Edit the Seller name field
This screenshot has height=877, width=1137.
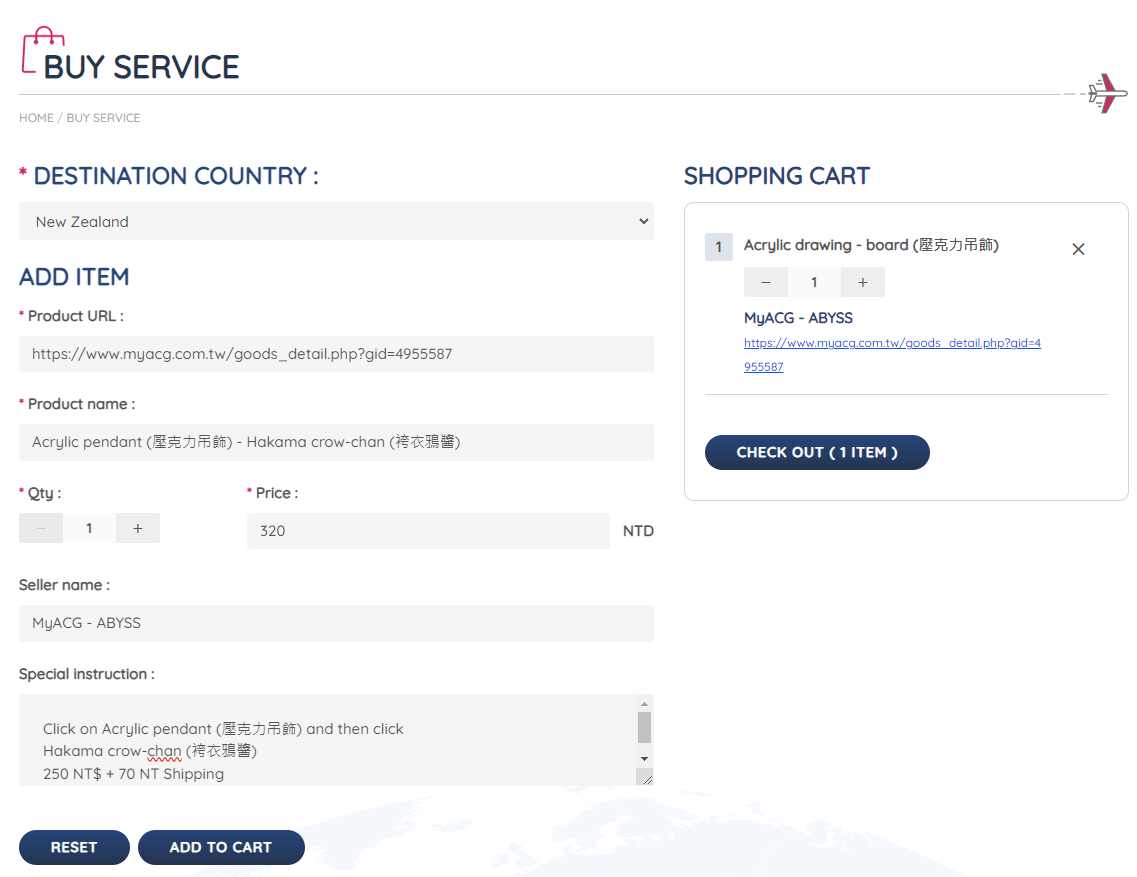point(336,623)
